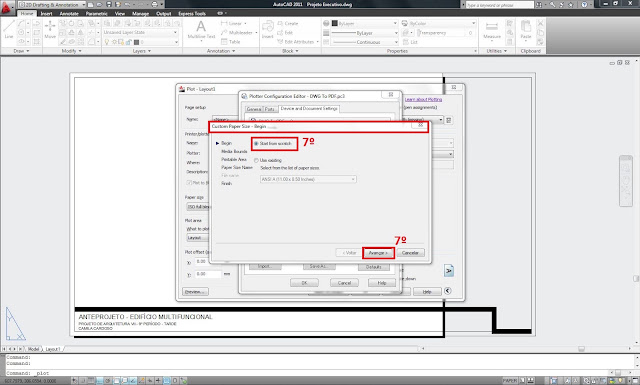Viewport: 640px width, 385px height.
Task: Open the Manage ribbon tab
Action: (140, 13)
